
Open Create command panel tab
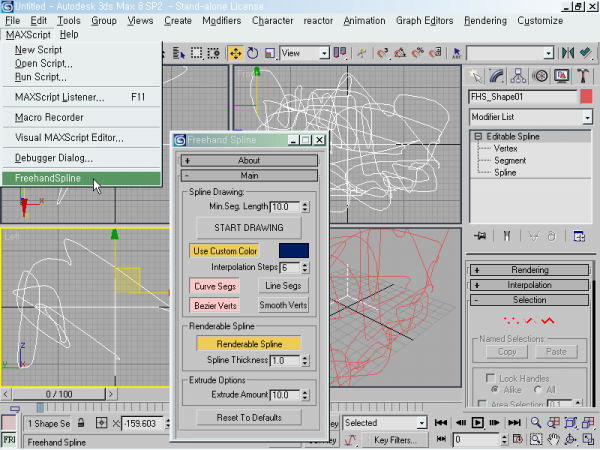(476, 76)
